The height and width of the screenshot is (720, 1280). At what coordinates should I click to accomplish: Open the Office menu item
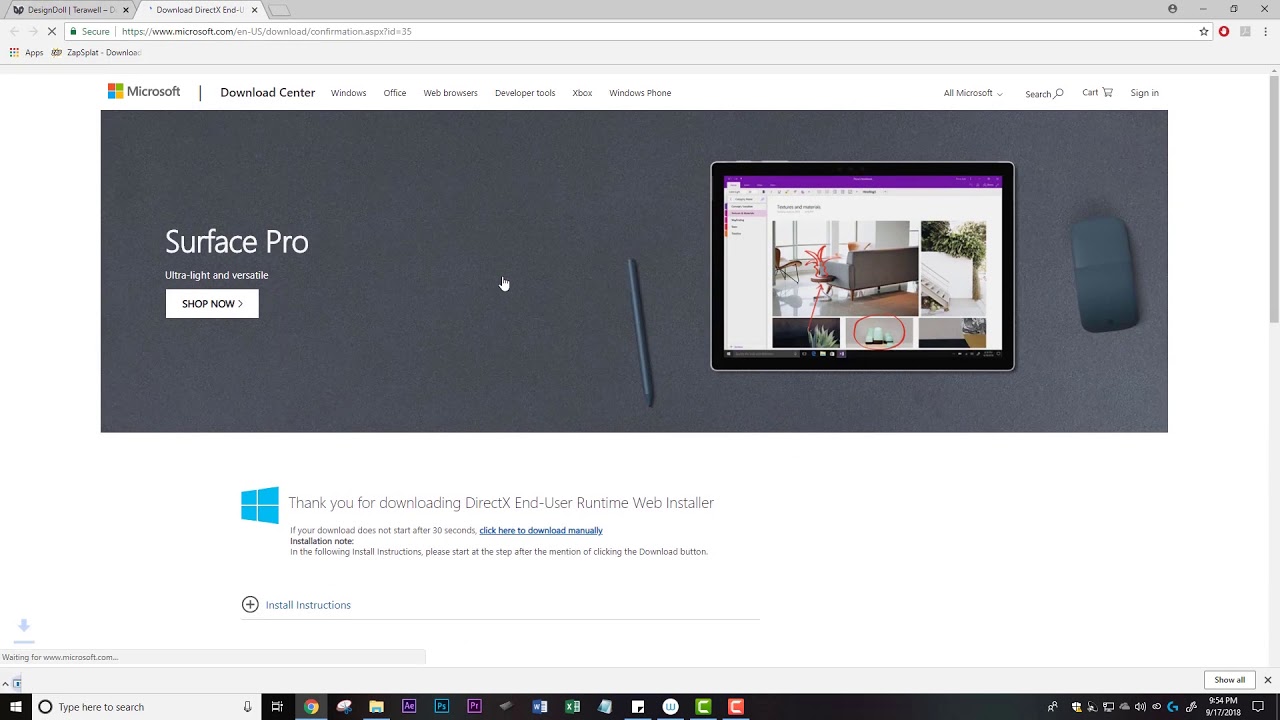395,93
